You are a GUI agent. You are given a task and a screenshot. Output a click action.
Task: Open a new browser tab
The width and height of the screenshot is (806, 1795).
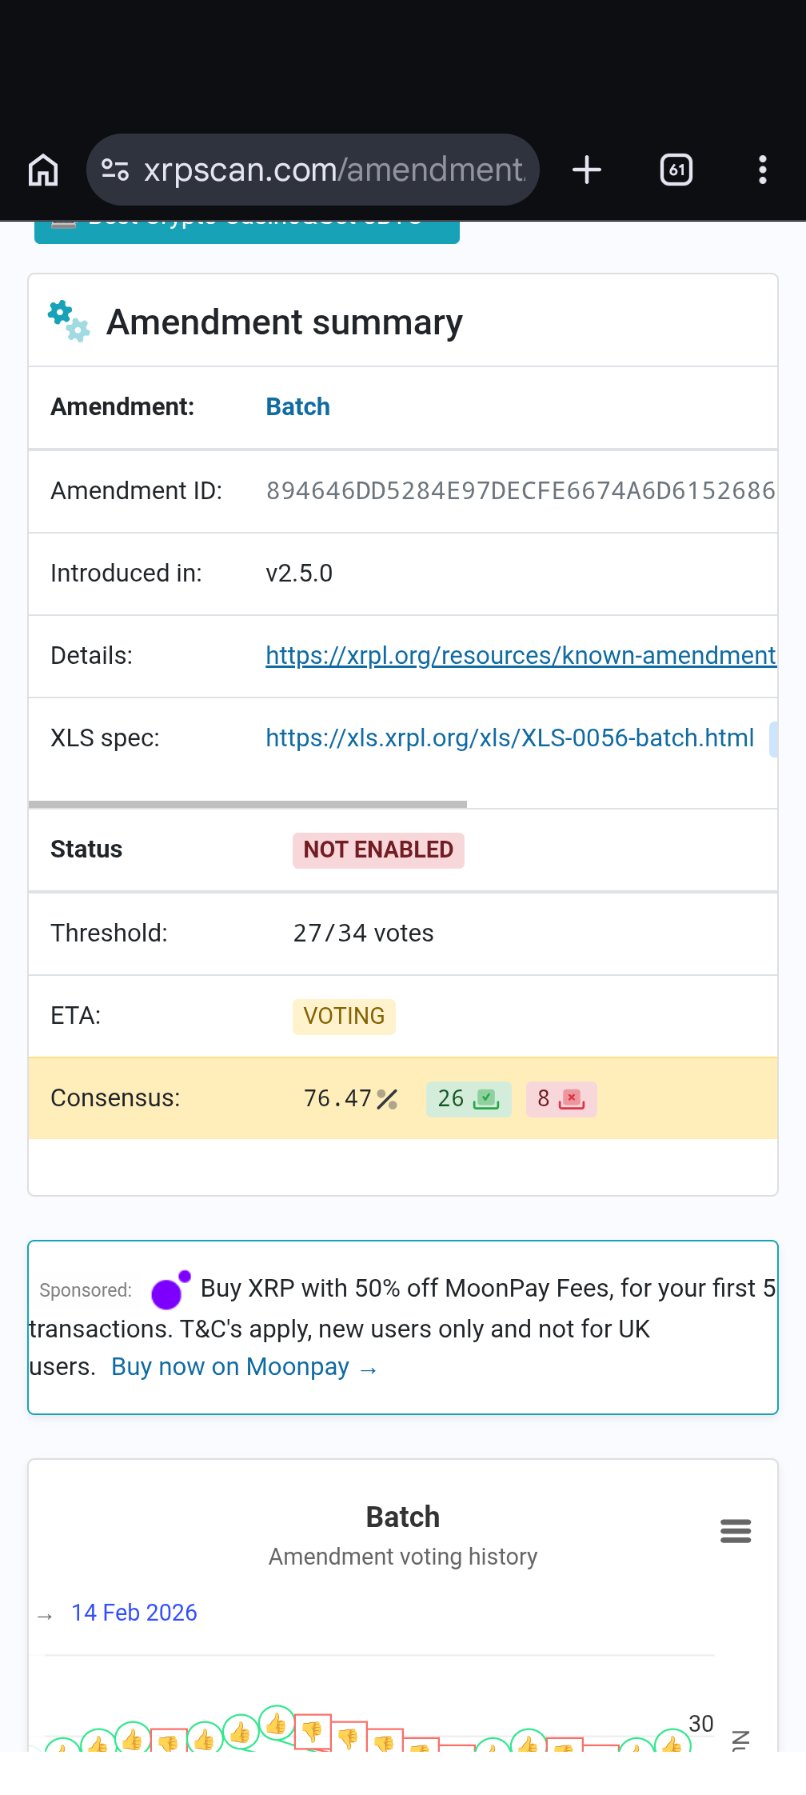tap(587, 170)
